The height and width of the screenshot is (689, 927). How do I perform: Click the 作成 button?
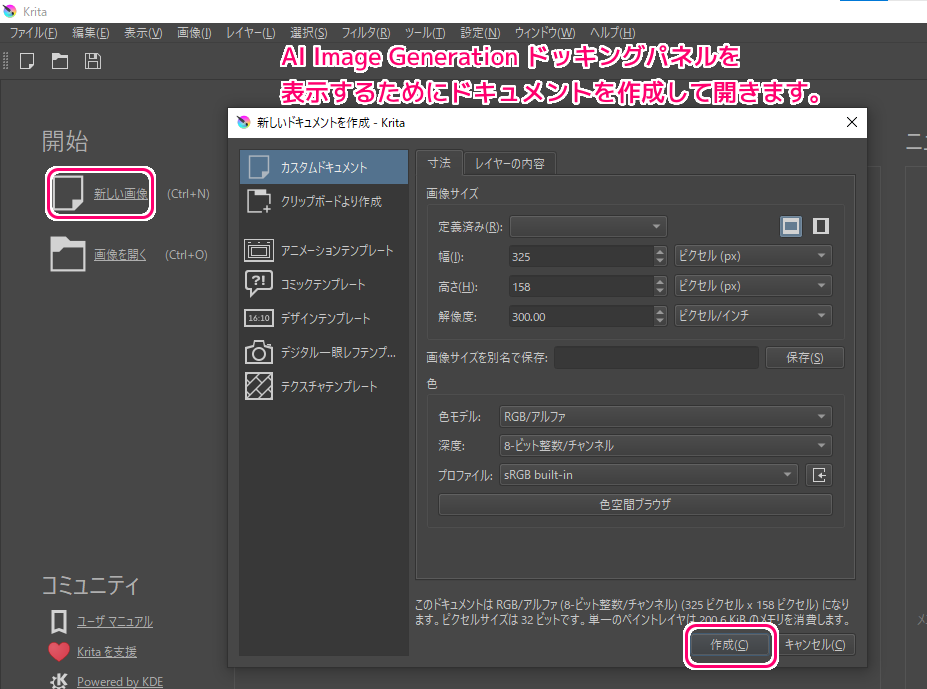729,645
